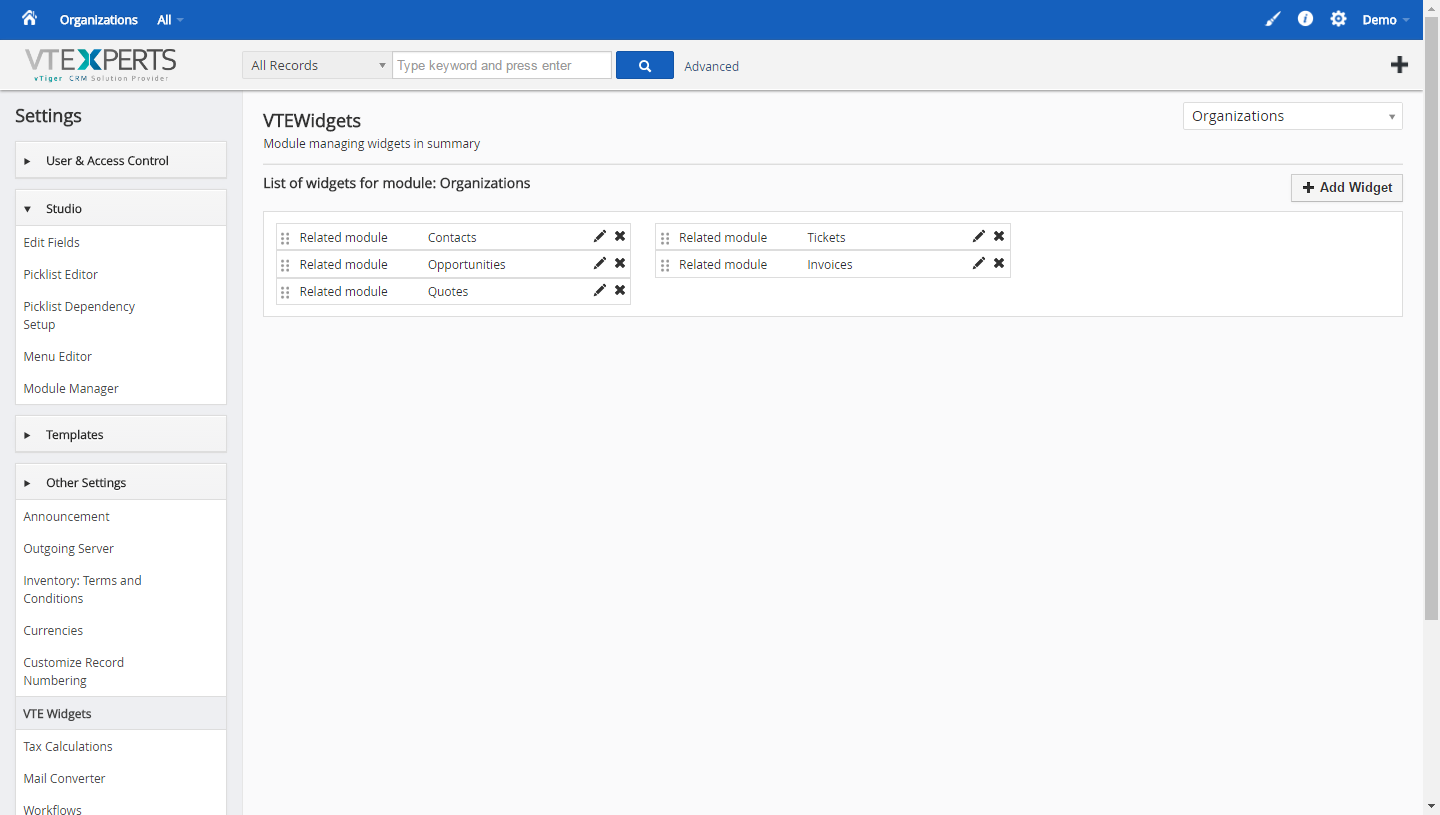The height and width of the screenshot is (815, 1440).
Task: Edit the Opportunities widget
Action: coord(600,263)
